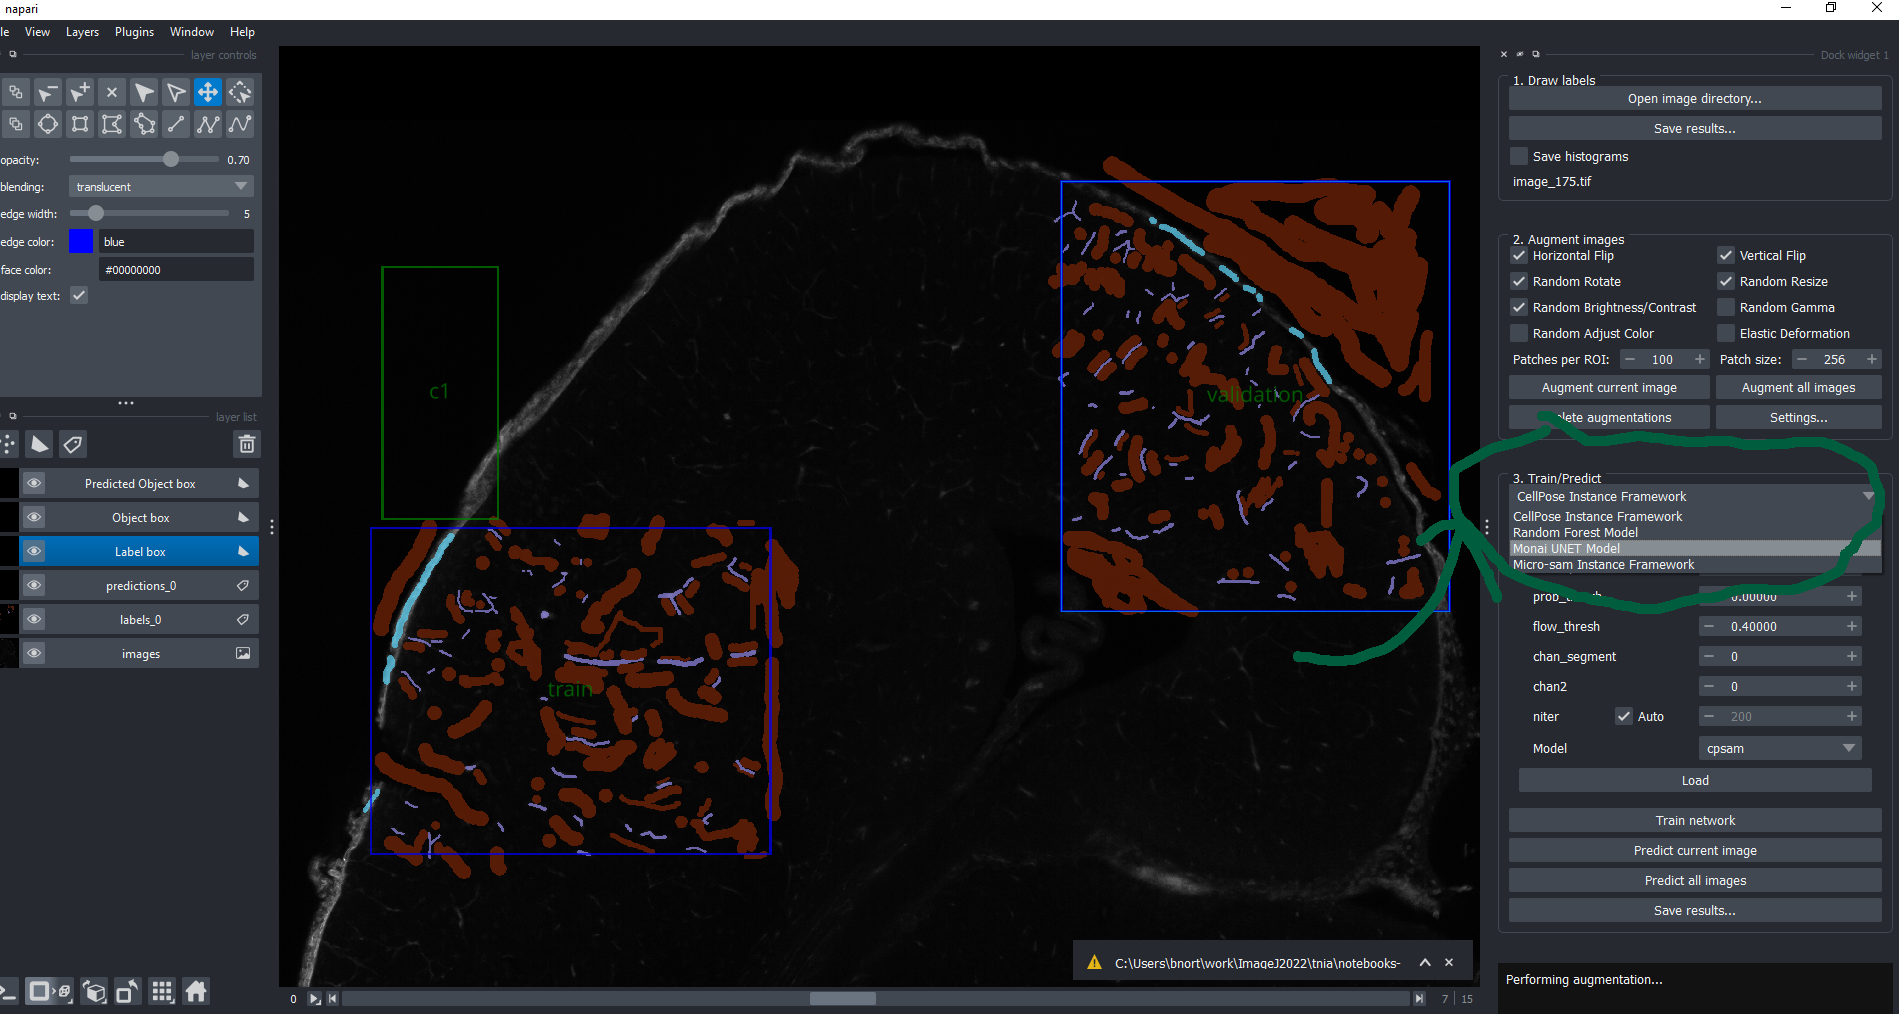Open the Plugins menu

[x=134, y=32]
